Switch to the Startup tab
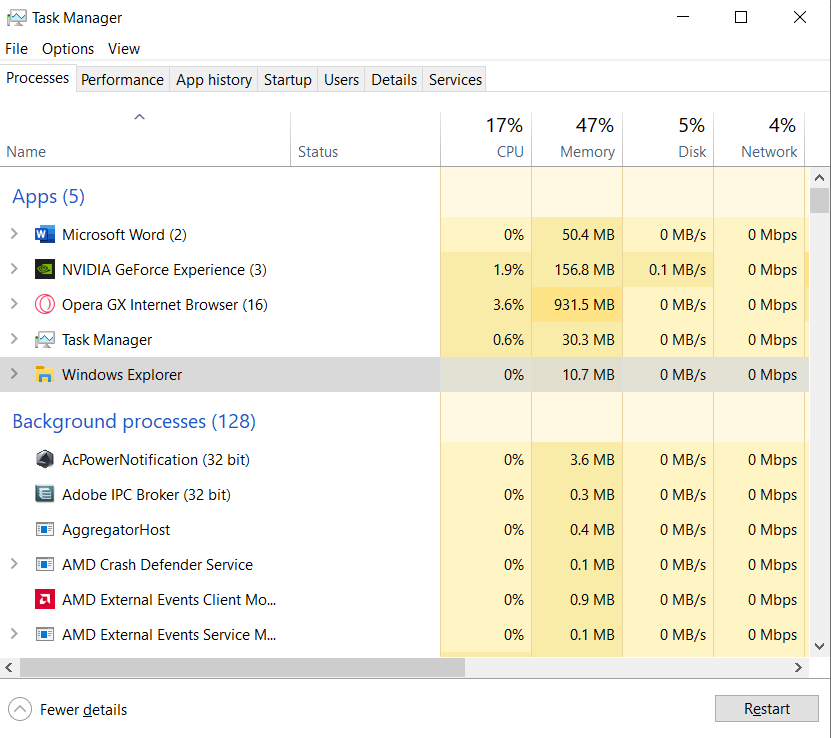Image resolution: width=831 pixels, height=738 pixels. (288, 79)
